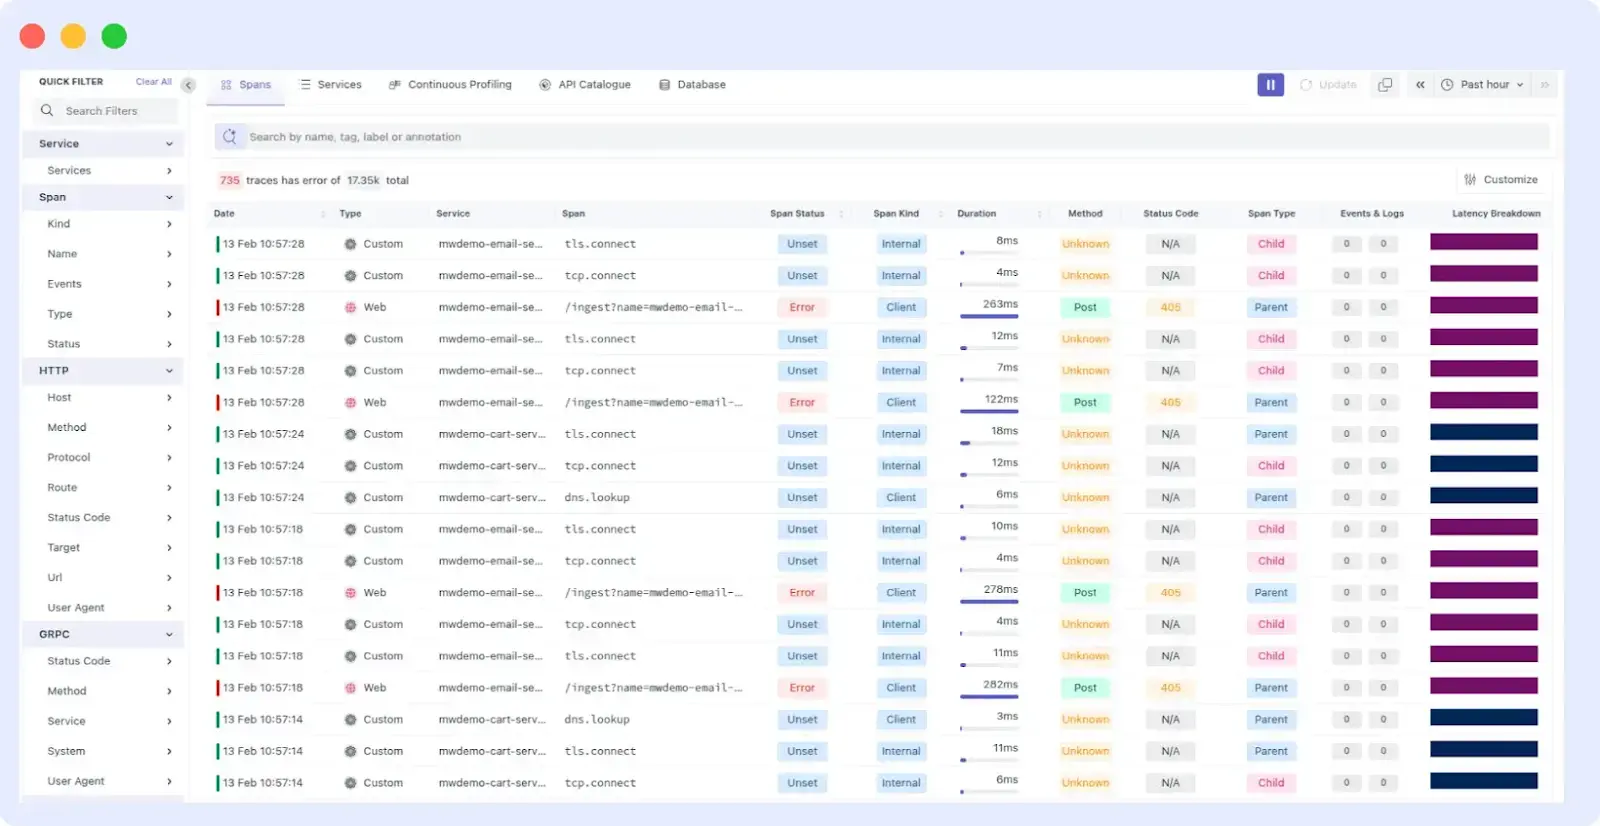Click the sliders icon beside Customize

coord(1470,180)
